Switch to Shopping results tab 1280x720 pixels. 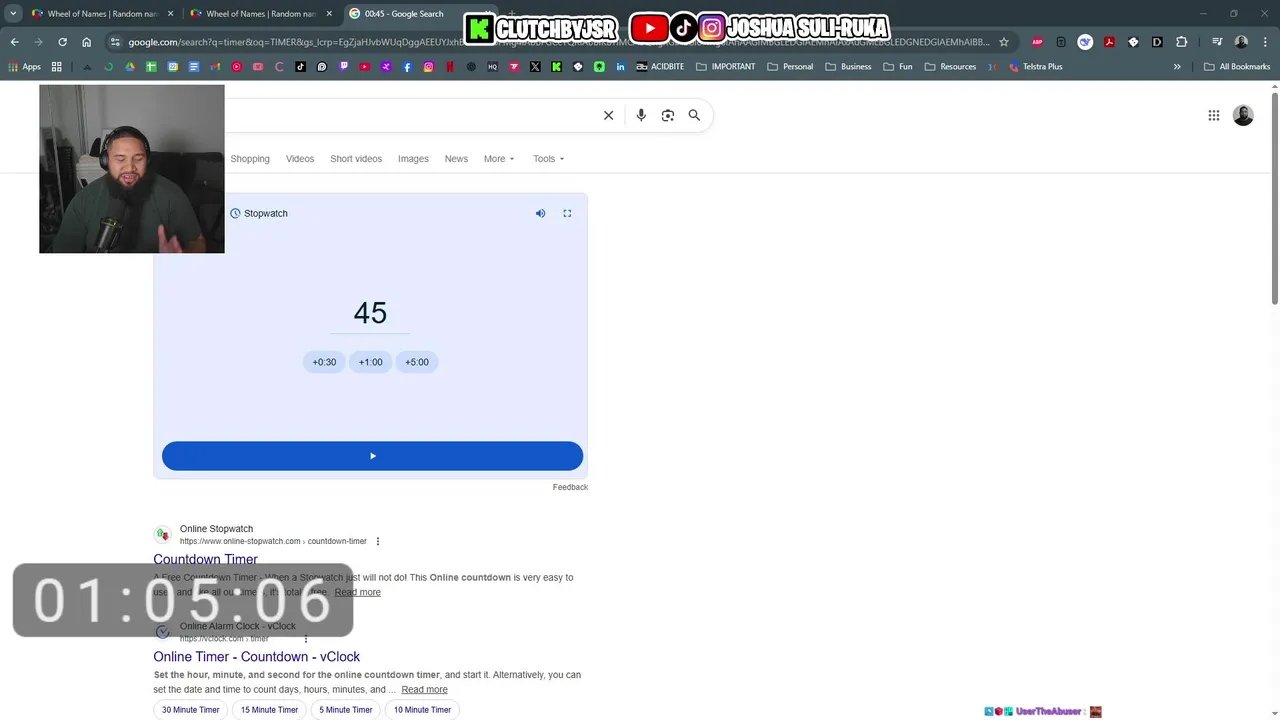250,159
